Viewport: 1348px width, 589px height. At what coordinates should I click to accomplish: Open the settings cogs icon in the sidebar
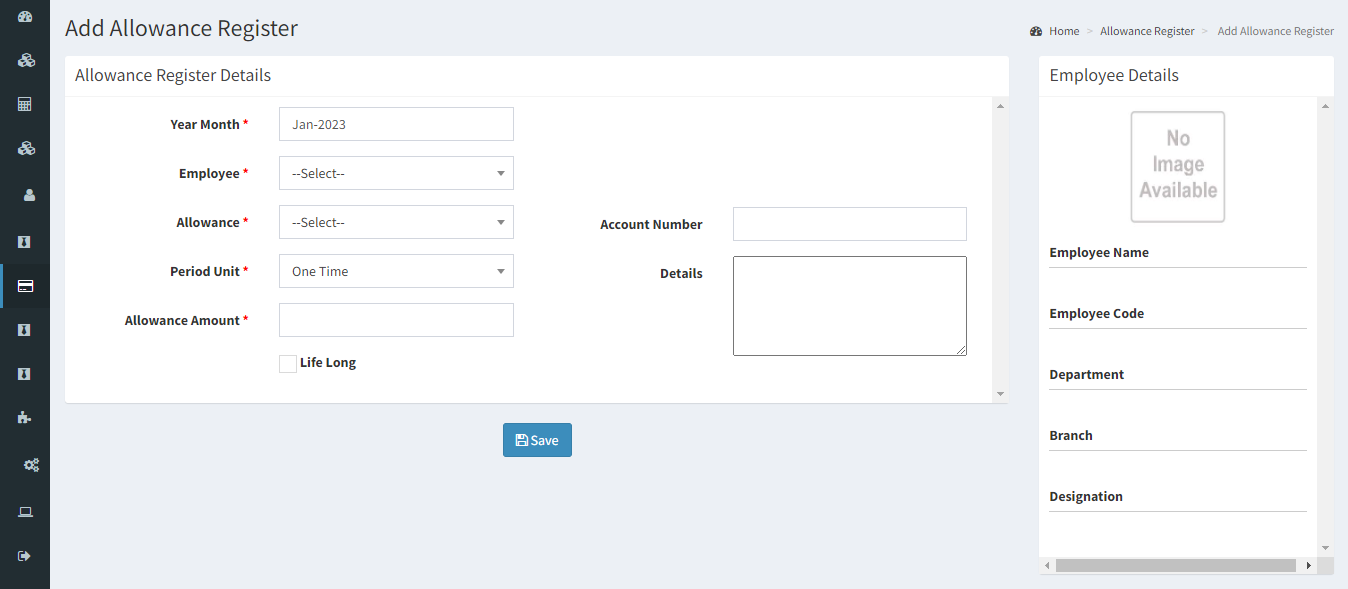[x=31, y=465]
